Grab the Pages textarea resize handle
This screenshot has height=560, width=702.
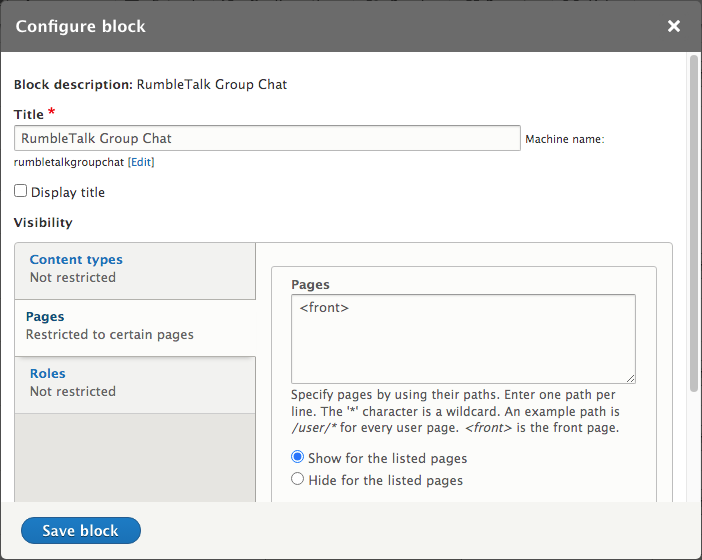(x=630, y=377)
